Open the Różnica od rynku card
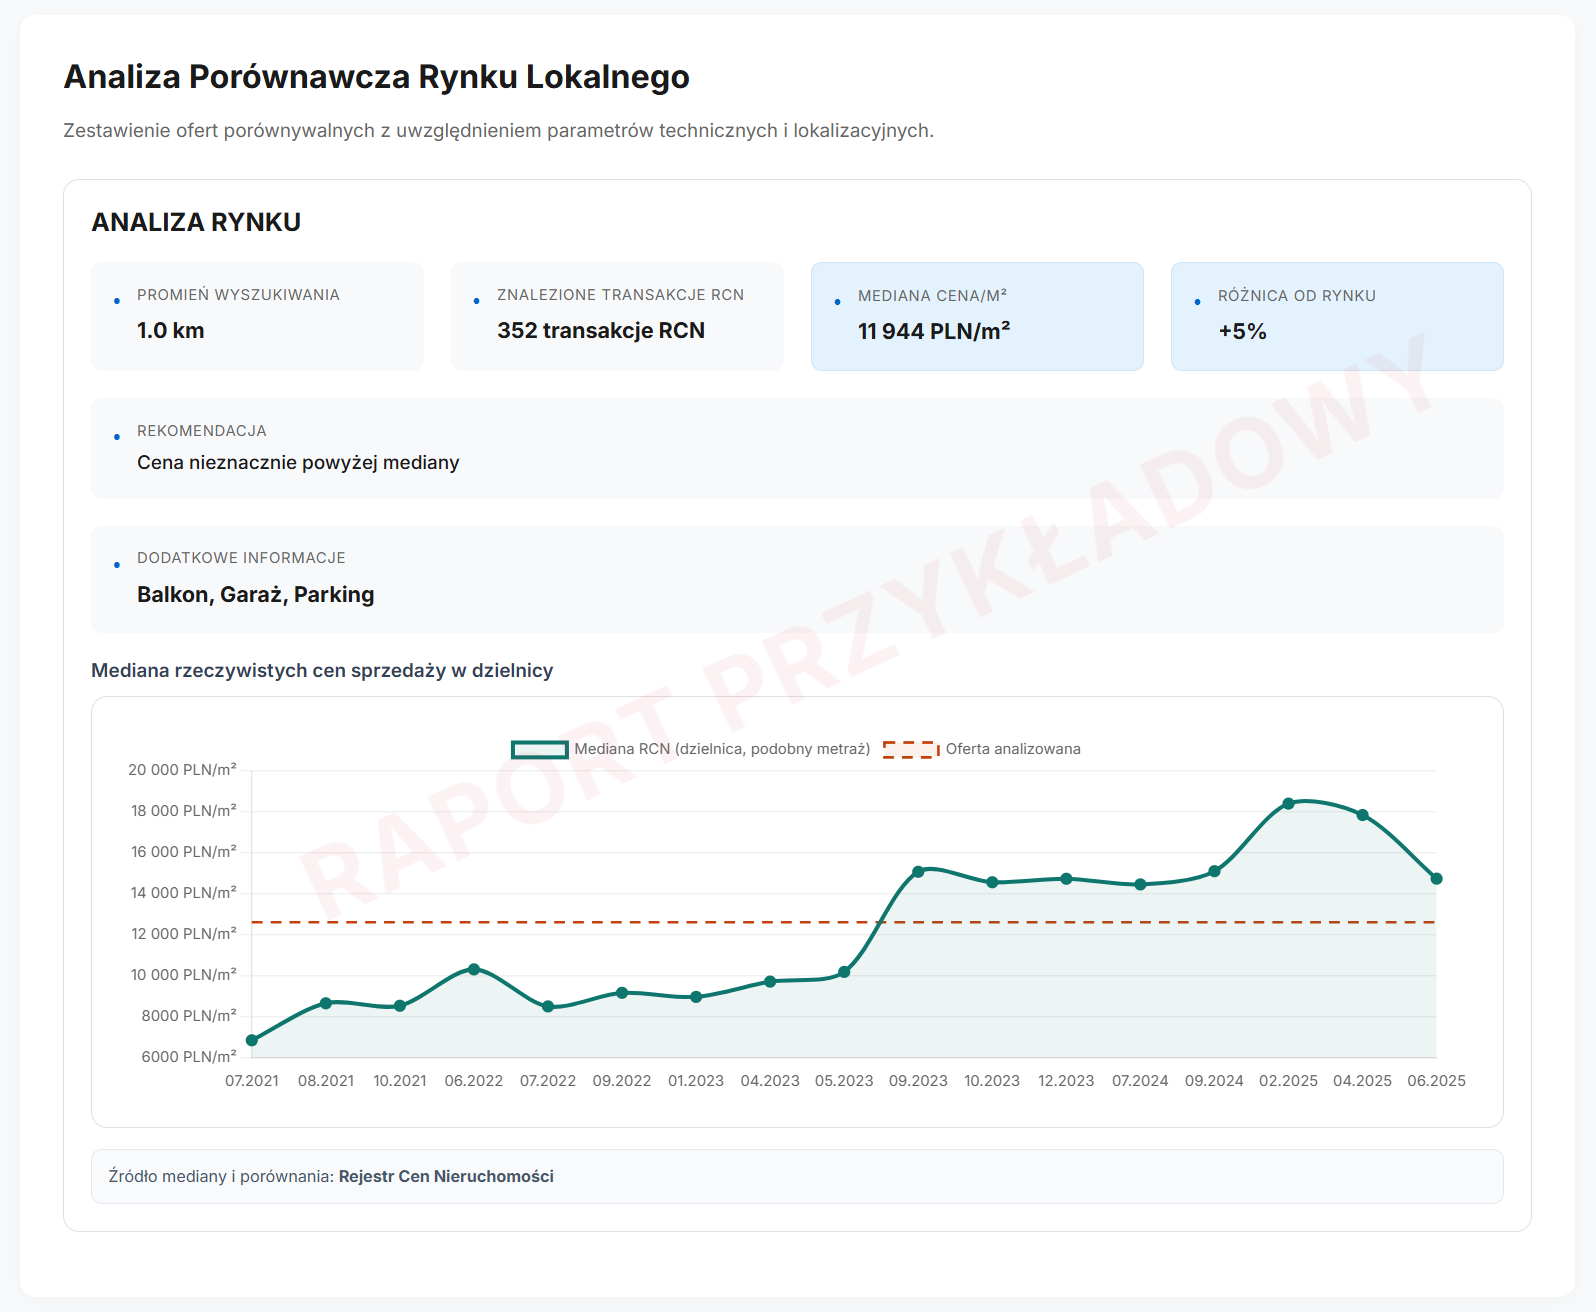The height and width of the screenshot is (1312, 1596). click(1337, 316)
